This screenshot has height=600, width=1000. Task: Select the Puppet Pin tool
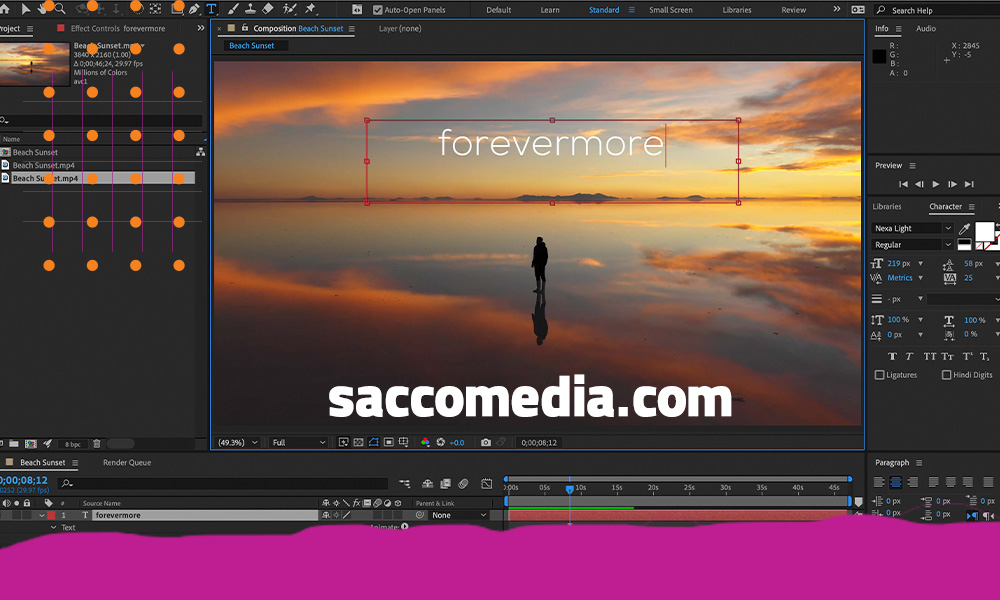311,9
